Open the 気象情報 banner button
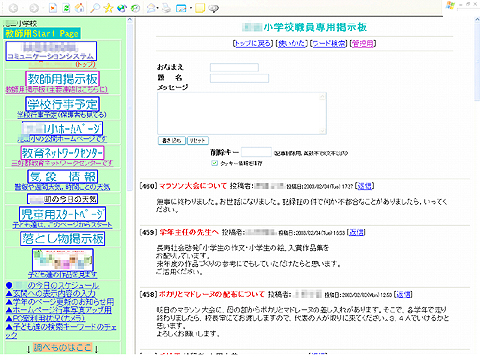This screenshot has width=480, height=360. click(x=63, y=176)
